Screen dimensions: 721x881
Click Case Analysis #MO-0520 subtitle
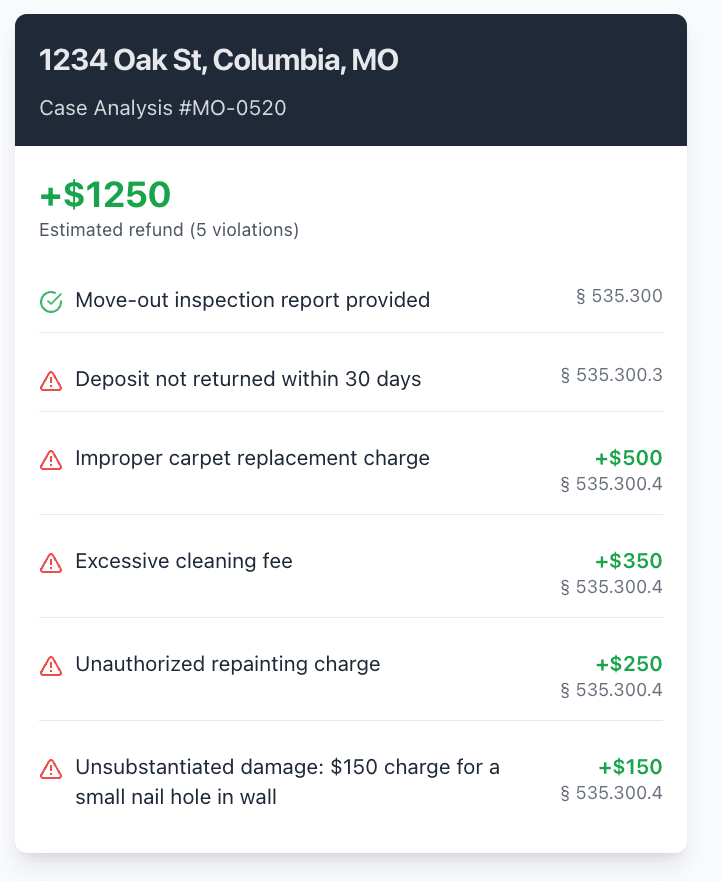point(163,108)
